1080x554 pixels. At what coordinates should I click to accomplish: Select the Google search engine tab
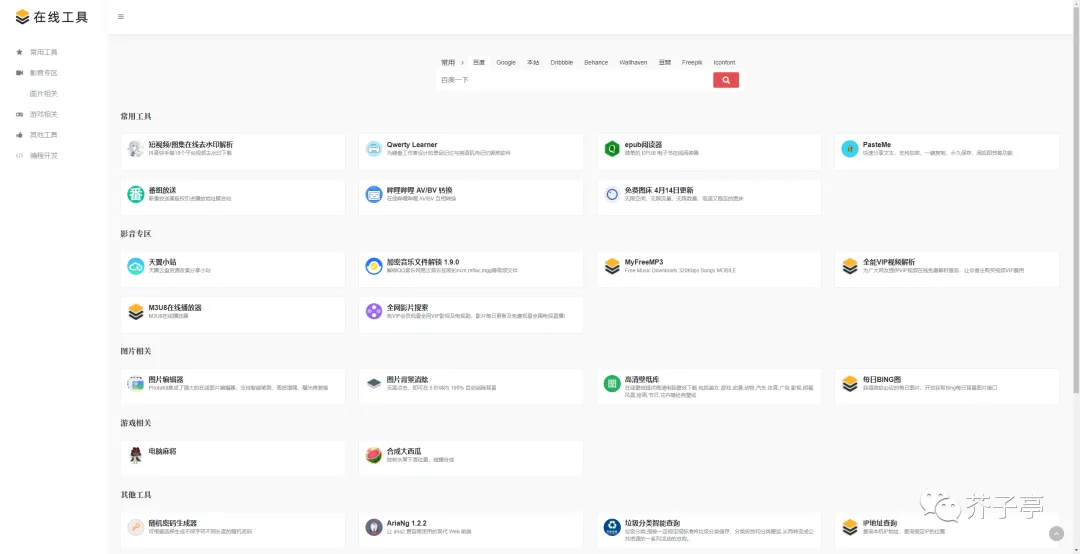(x=506, y=62)
